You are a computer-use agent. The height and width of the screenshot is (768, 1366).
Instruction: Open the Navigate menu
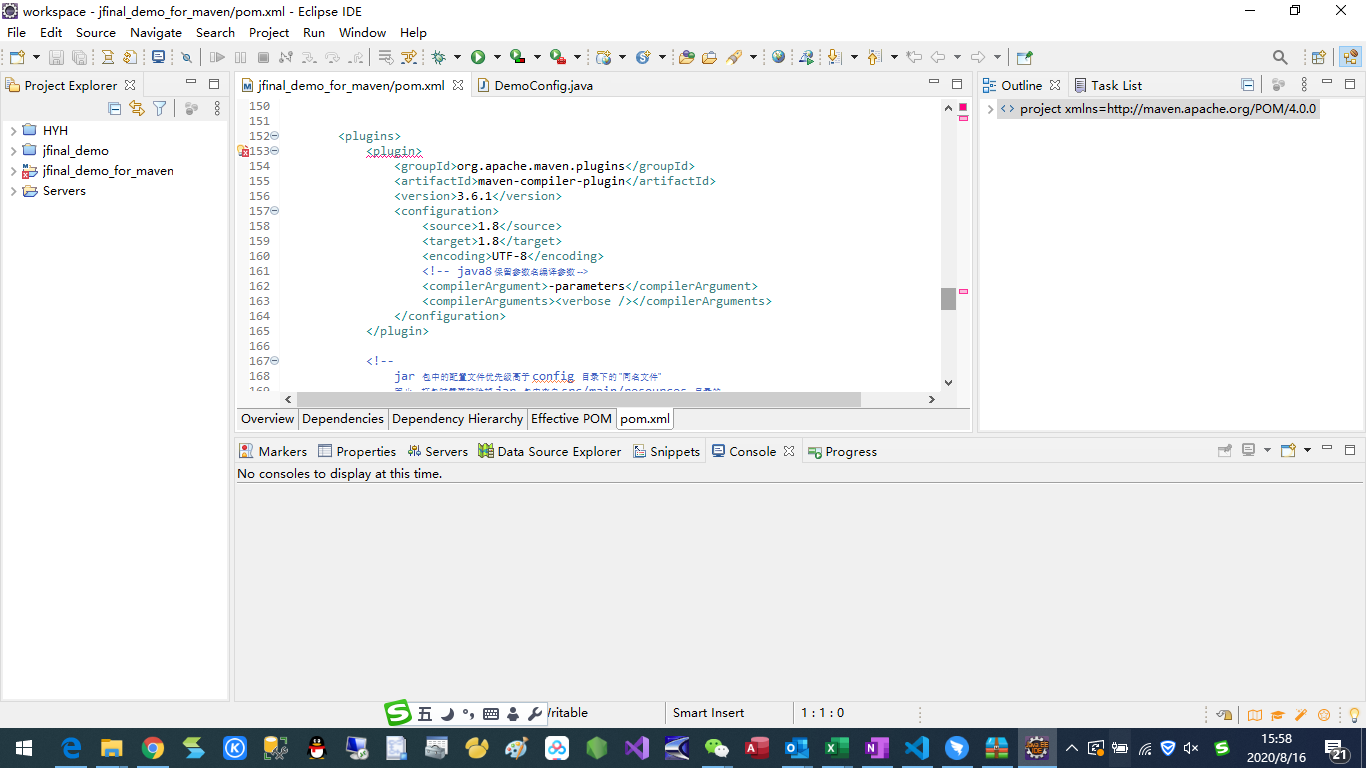point(156,32)
